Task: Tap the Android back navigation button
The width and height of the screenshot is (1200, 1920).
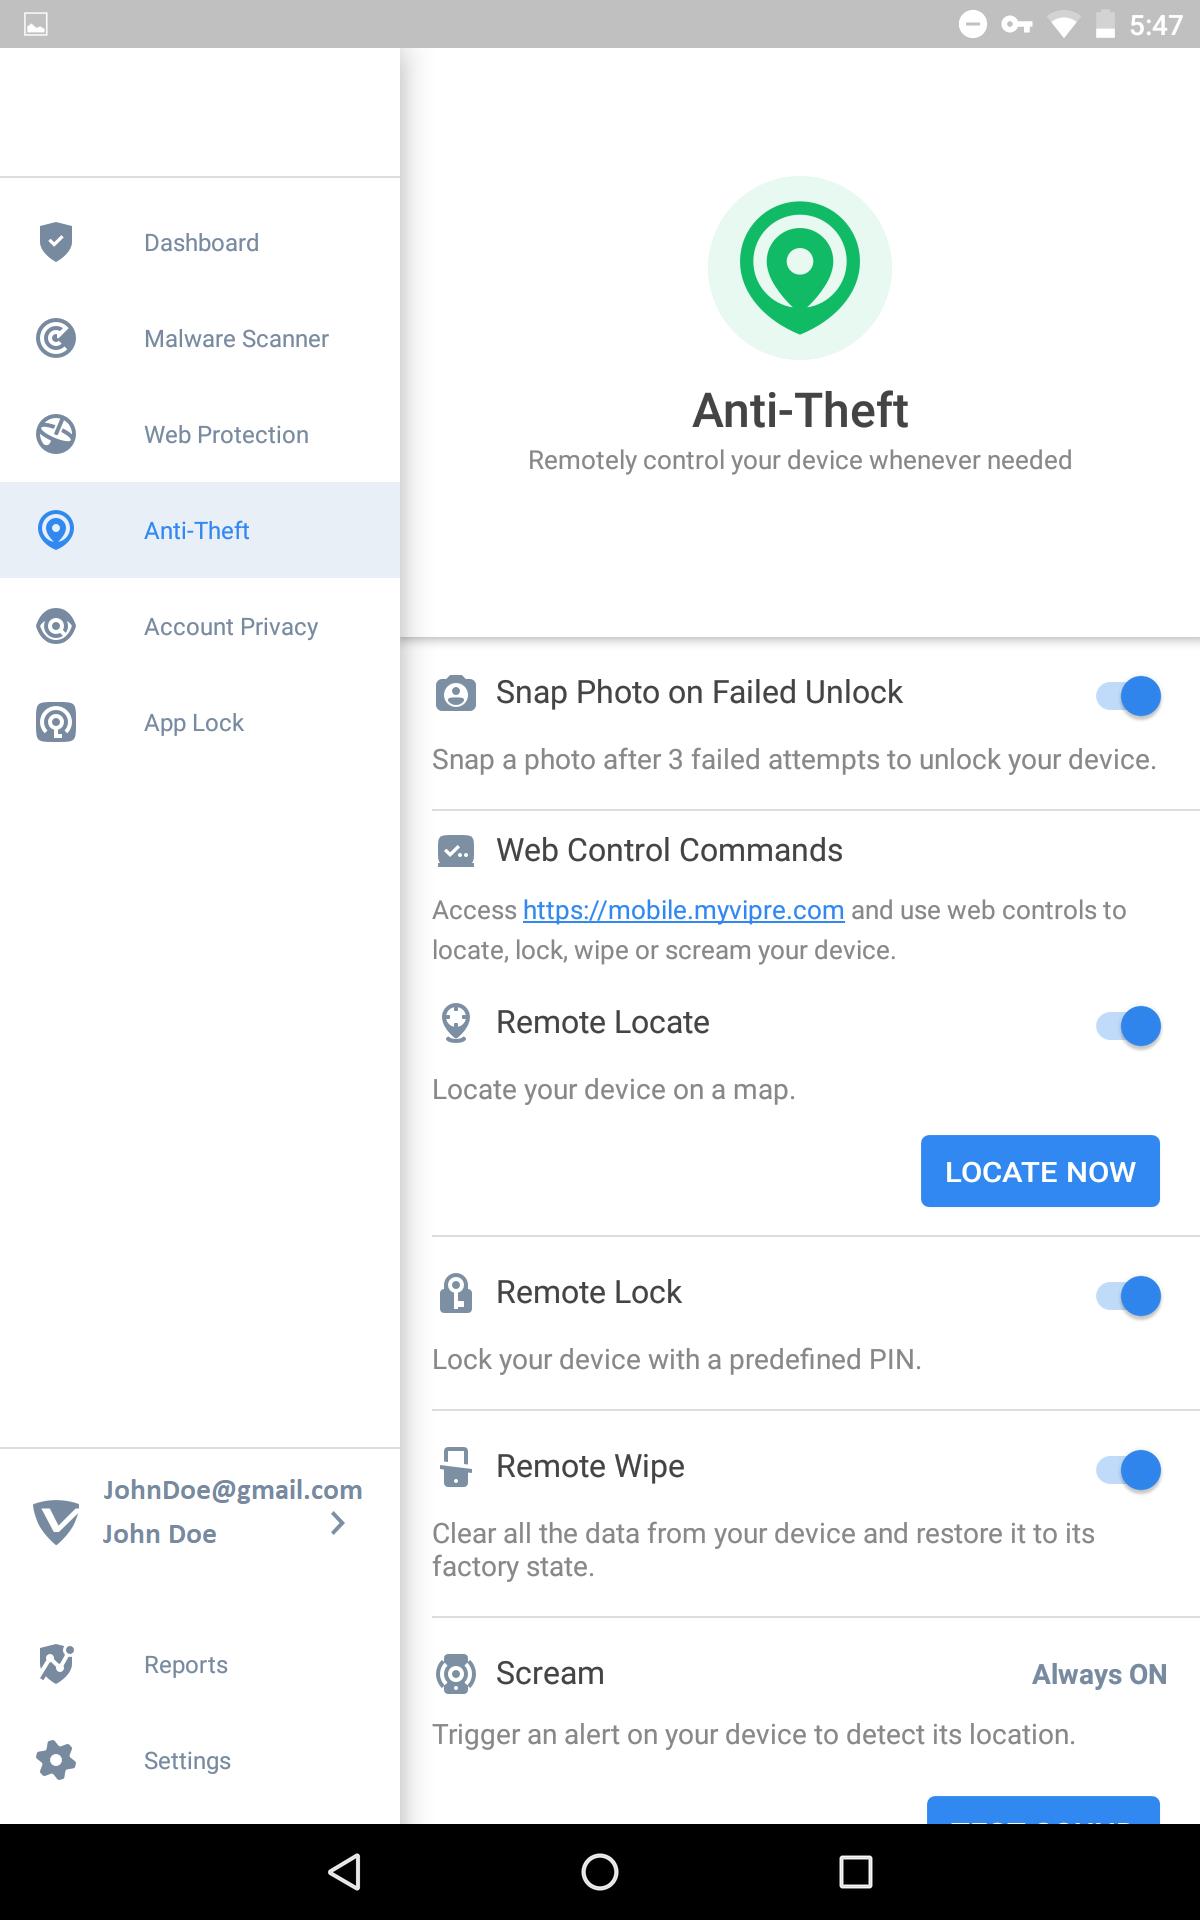Action: point(344,1872)
